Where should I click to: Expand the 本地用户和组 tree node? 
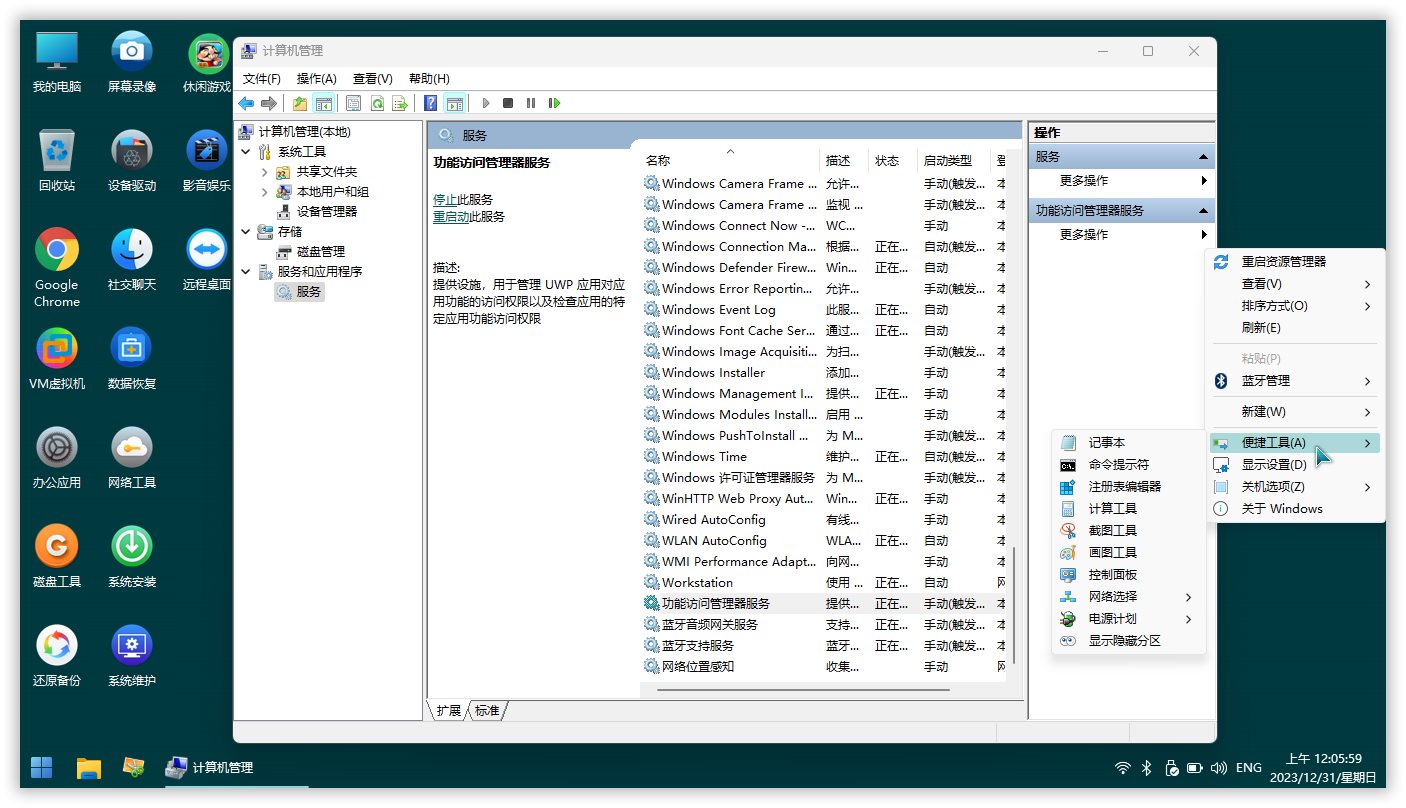tap(264, 192)
